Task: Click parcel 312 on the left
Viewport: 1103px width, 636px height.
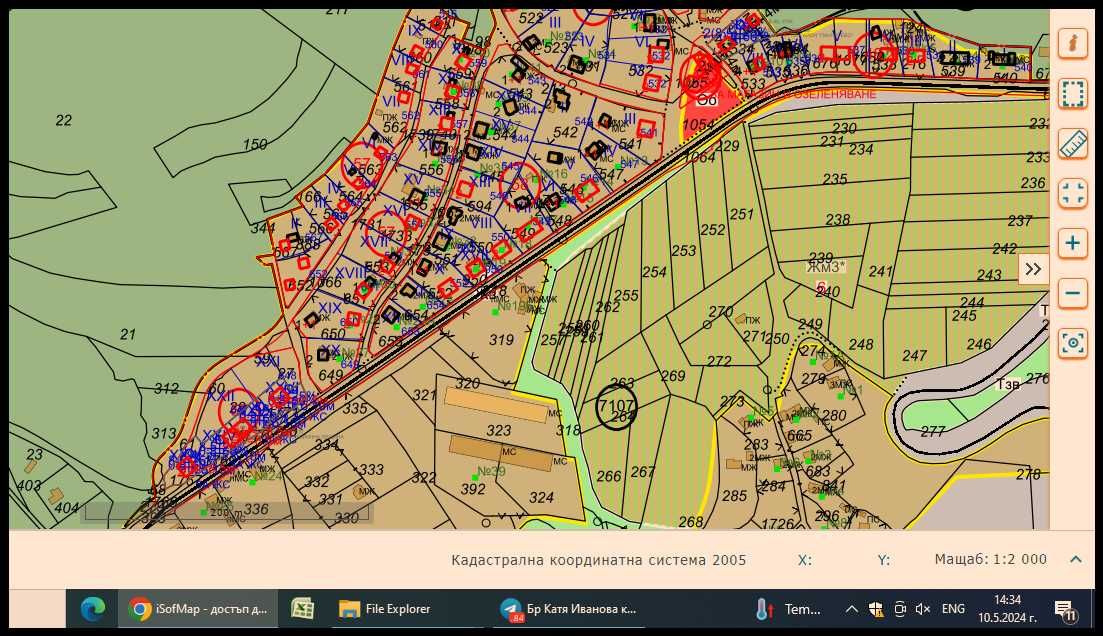Action: coord(166,388)
